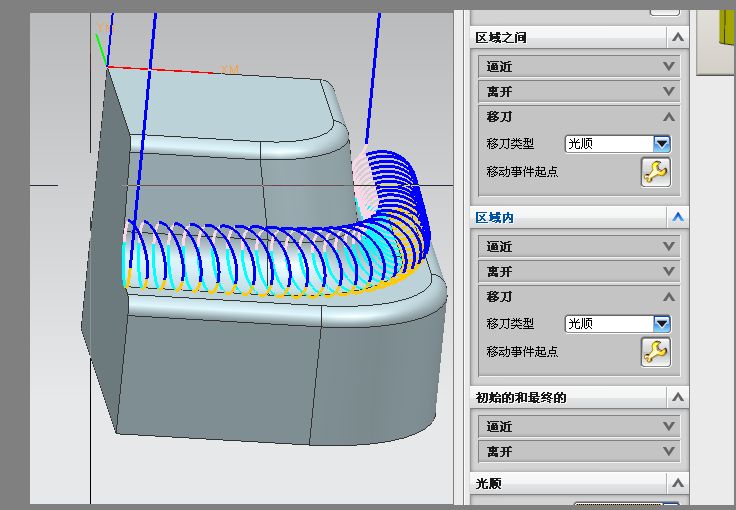This screenshot has height=510, width=736.
Task: Expand 逼近 under 区域之间
Action: click(x=668, y=67)
